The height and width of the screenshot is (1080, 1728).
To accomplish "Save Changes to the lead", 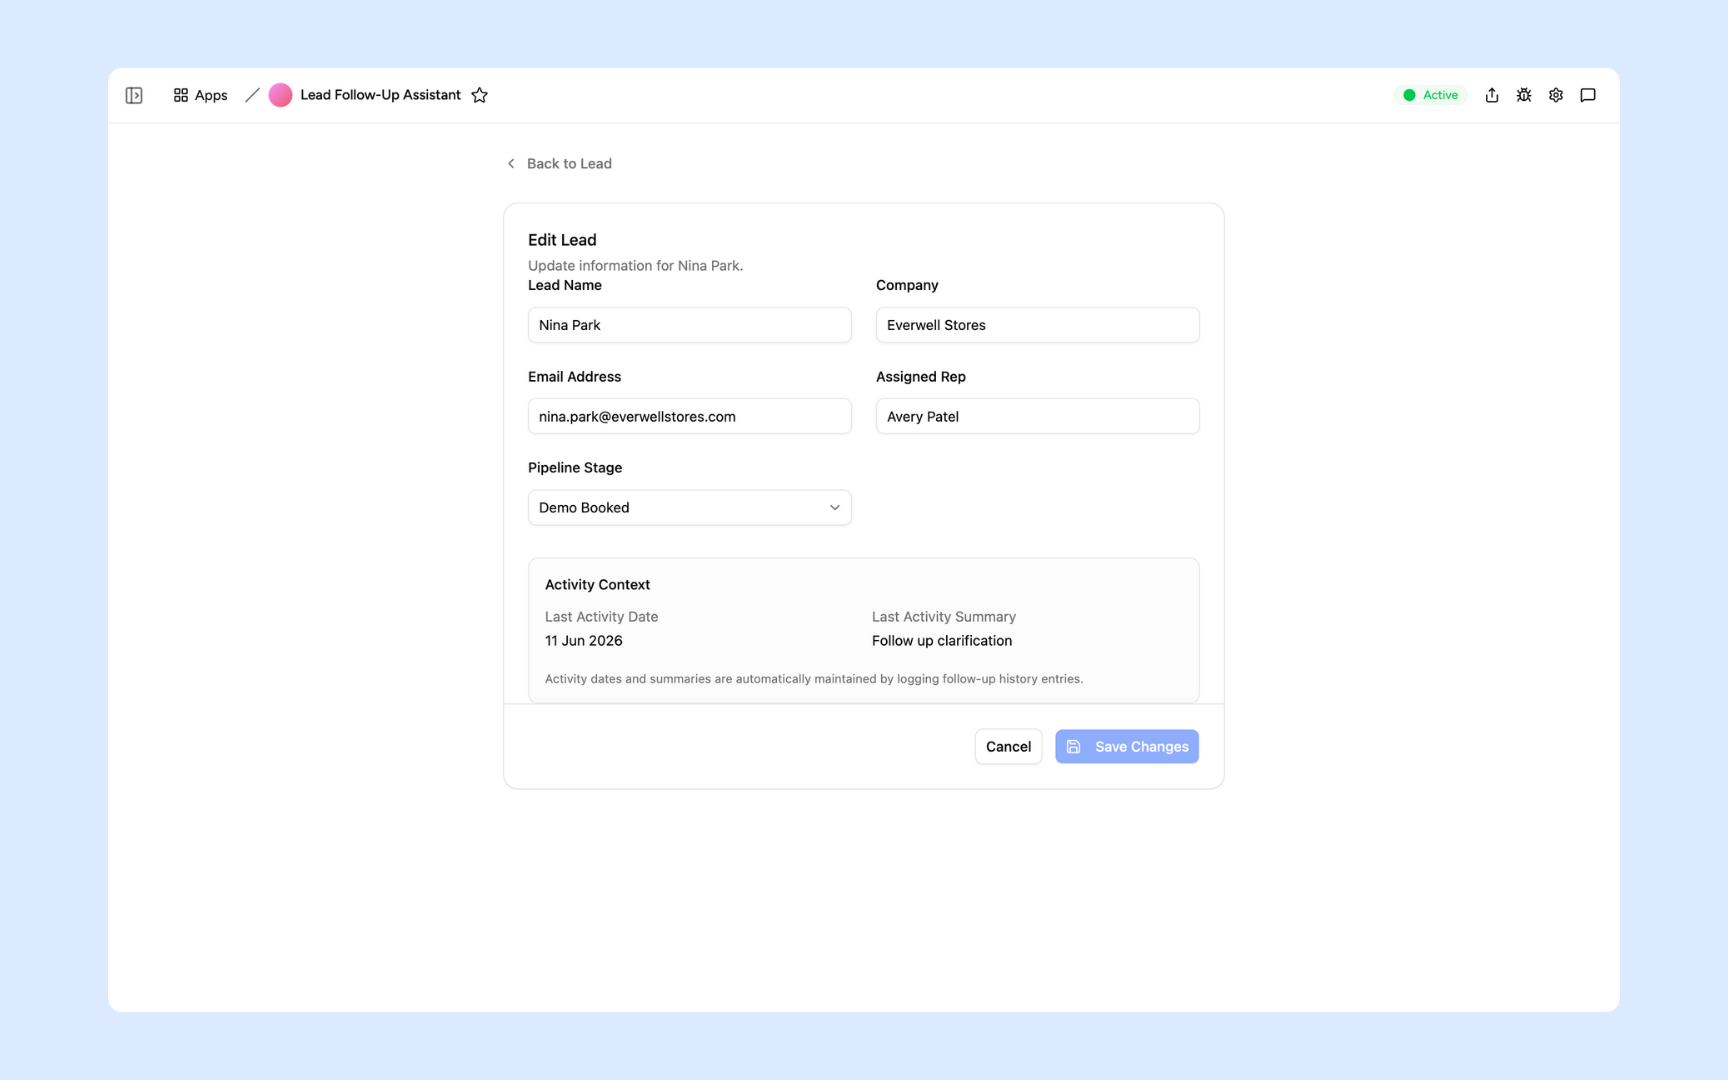I will (1127, 747).
